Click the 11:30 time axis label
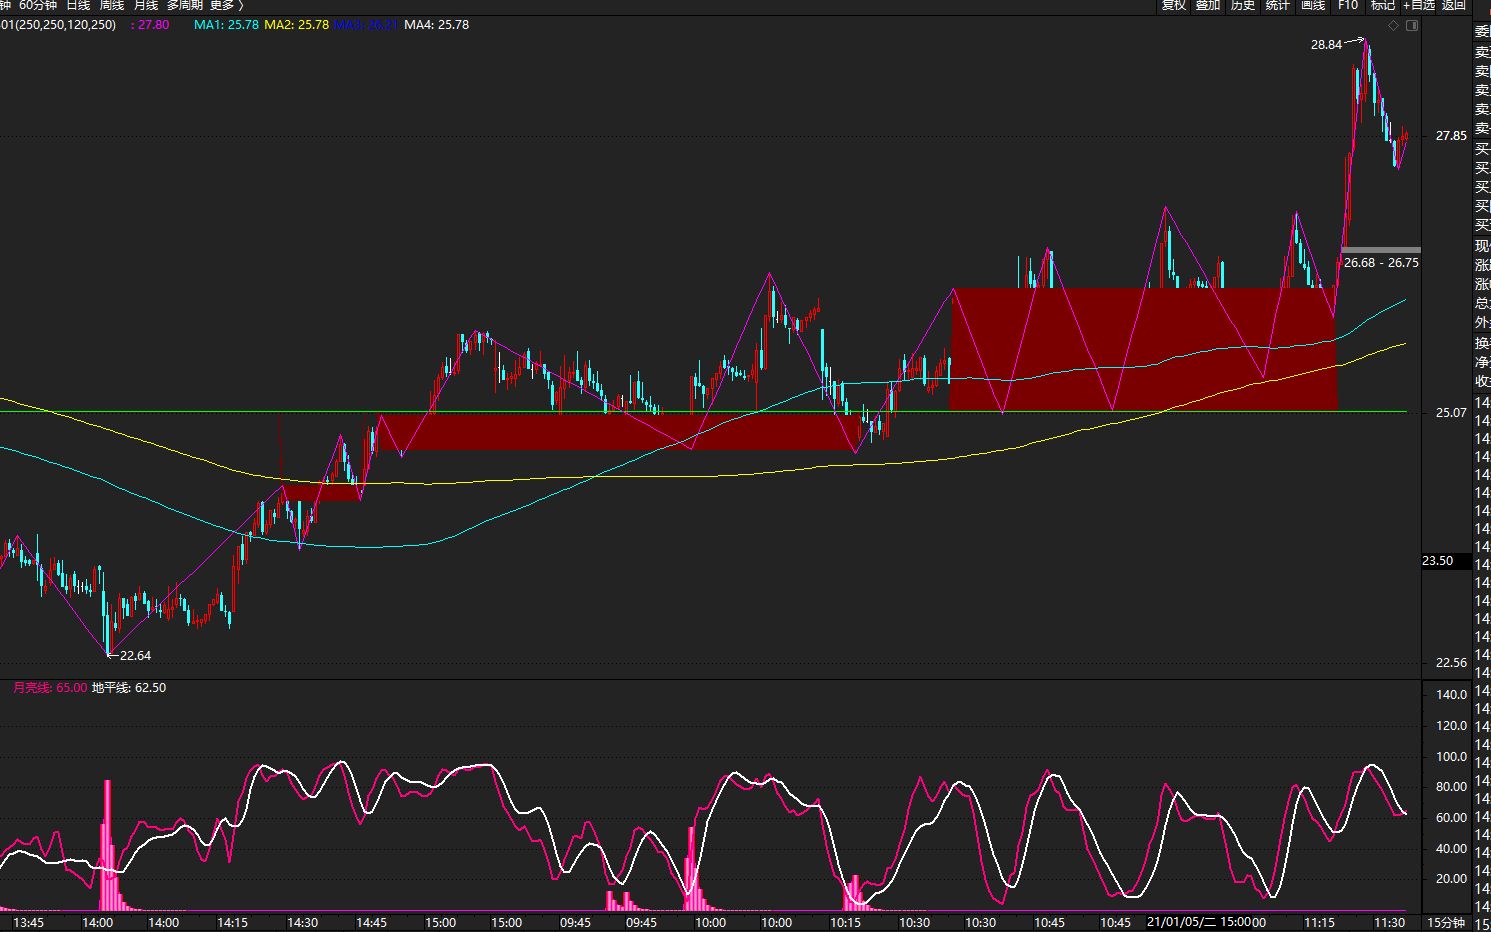Viewport: 1491px width, 932px height. click(x=1389, y=923)
